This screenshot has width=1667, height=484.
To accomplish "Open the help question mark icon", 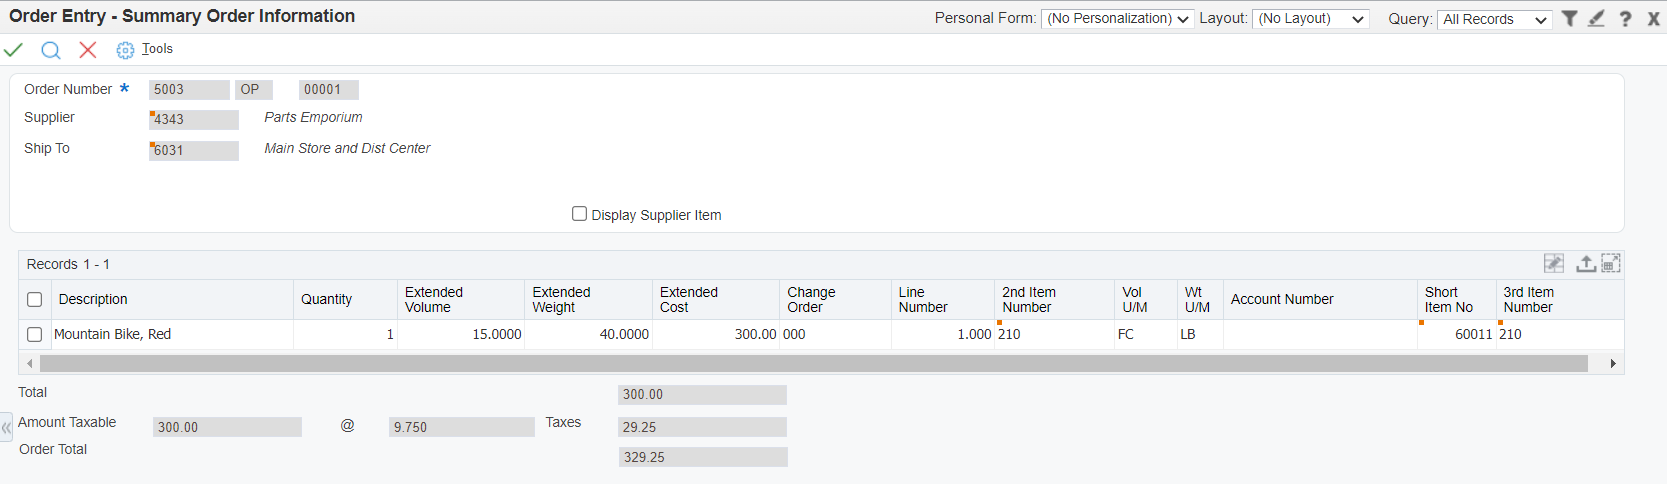I will [x=1626, y=18].
